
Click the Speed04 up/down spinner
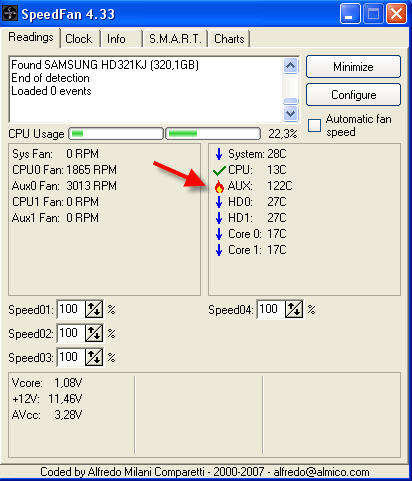click(x=294, y=309)
